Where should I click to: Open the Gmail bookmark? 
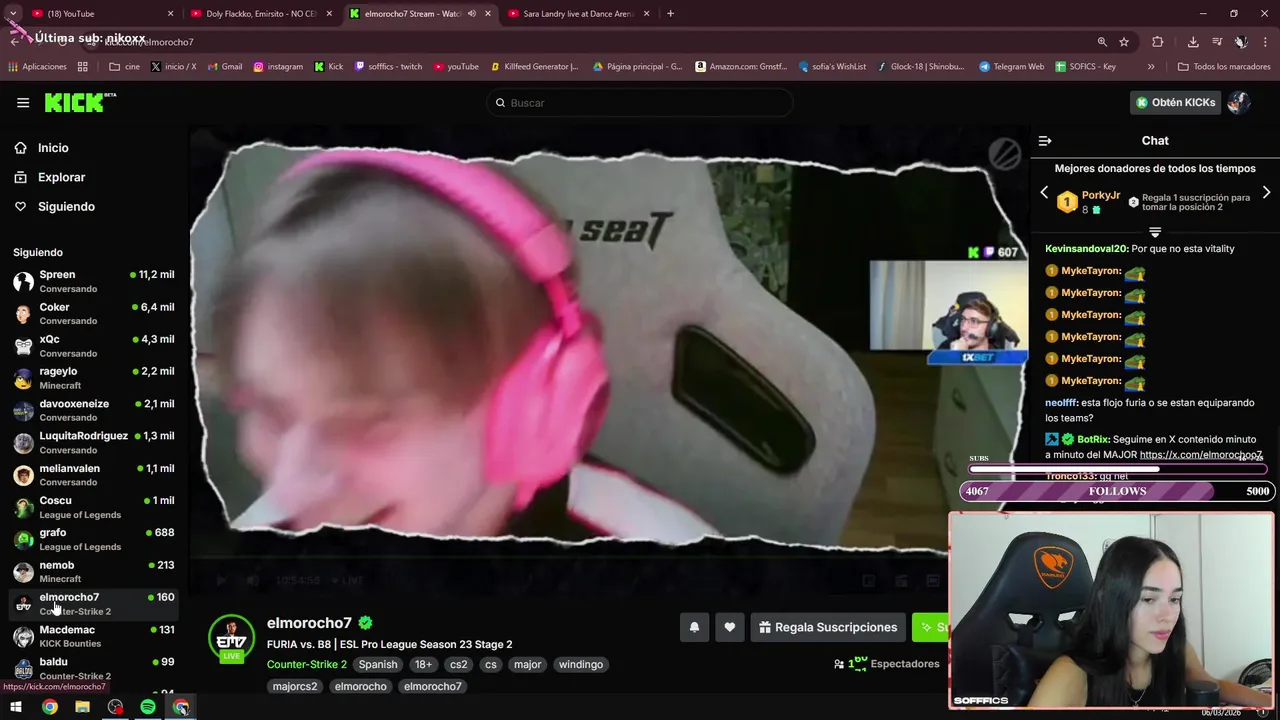tap(224, 67)
